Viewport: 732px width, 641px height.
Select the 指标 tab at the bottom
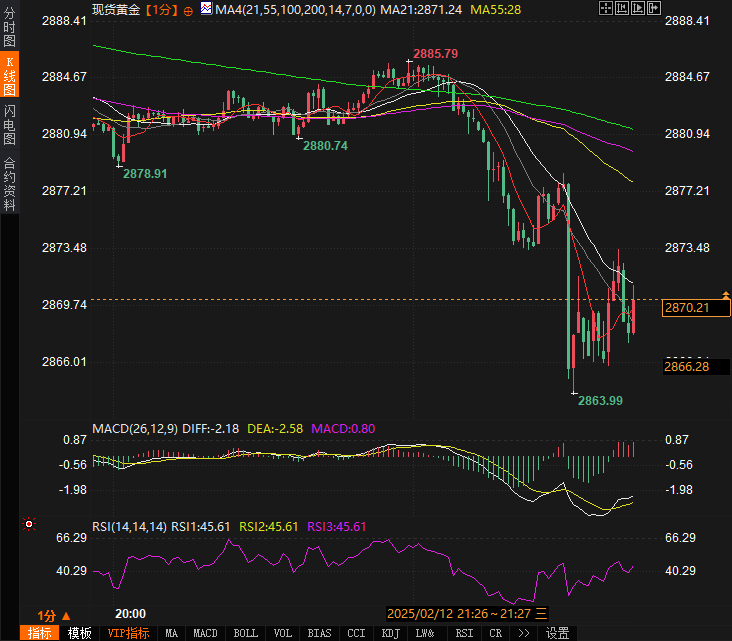pos(40,633)
